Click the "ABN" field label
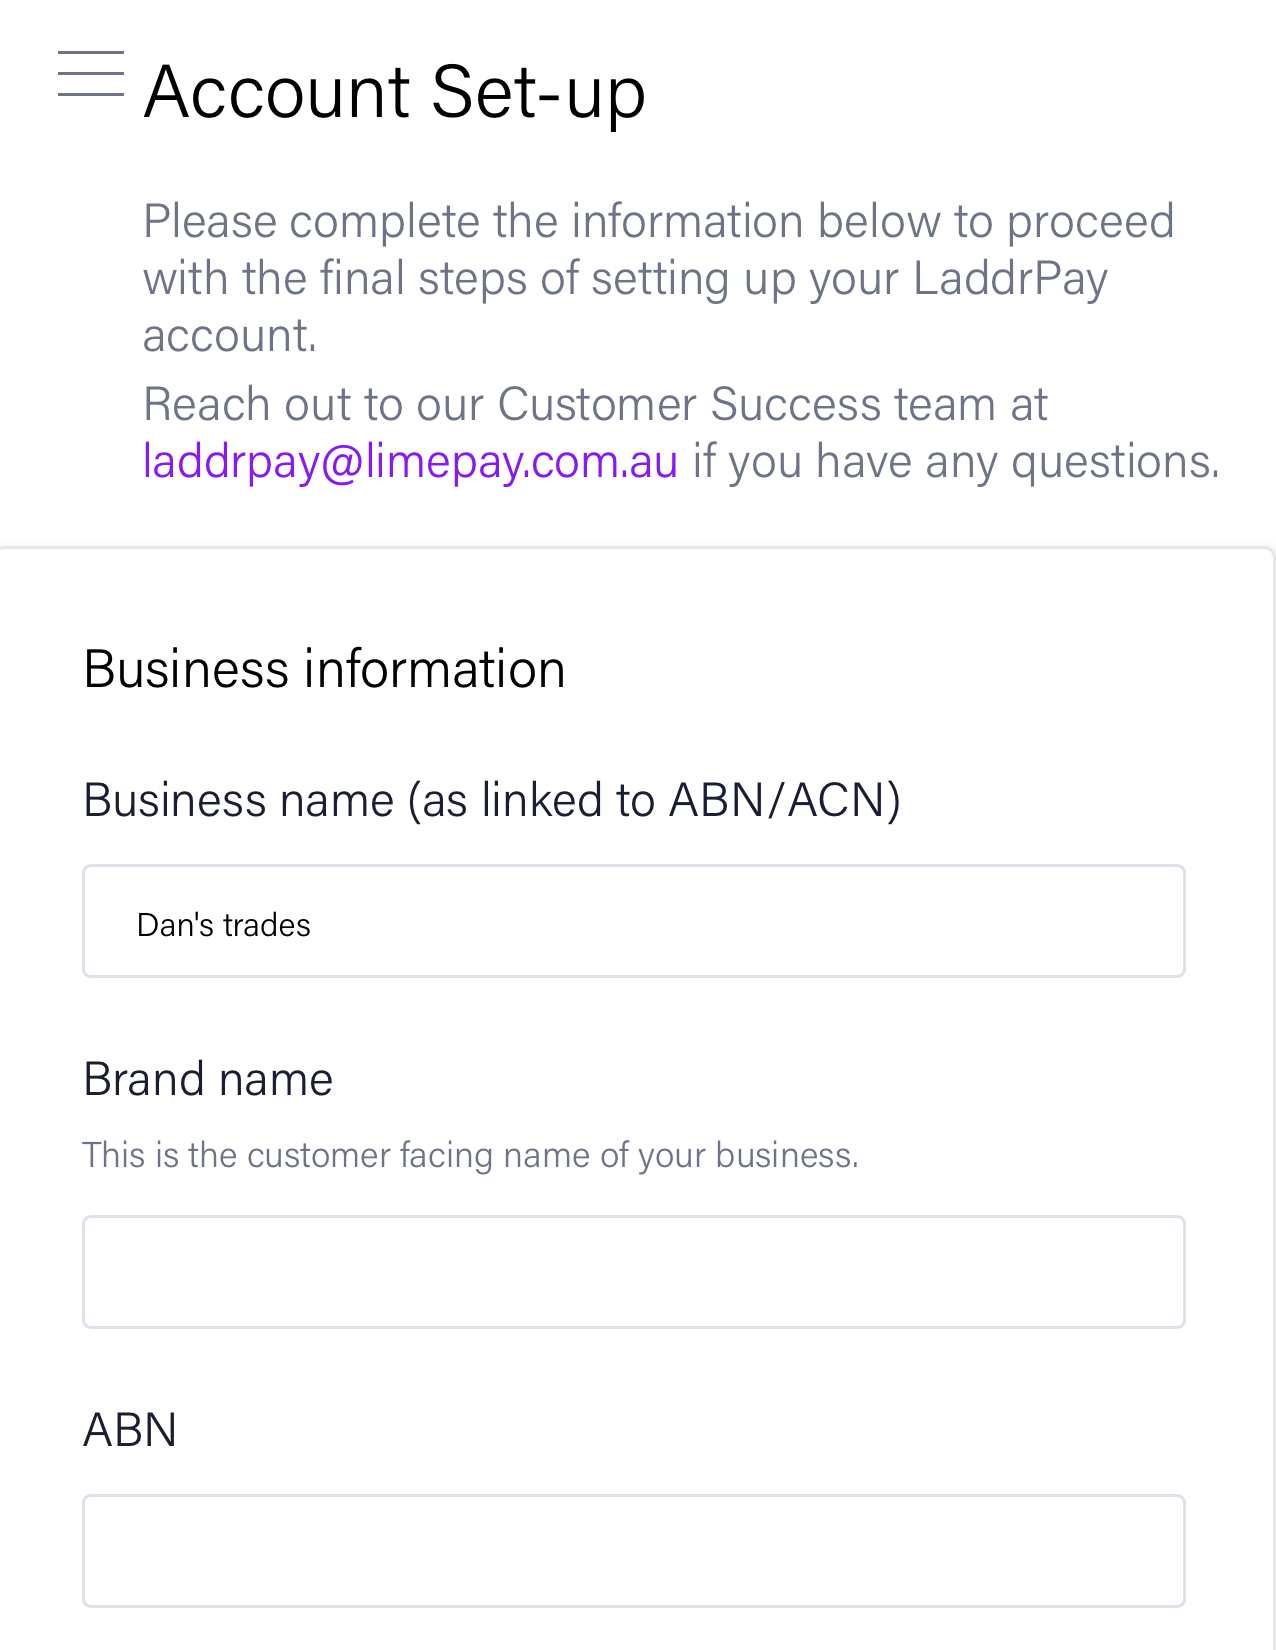This screenshot has width=1276, height=1650. (130, 1430)
